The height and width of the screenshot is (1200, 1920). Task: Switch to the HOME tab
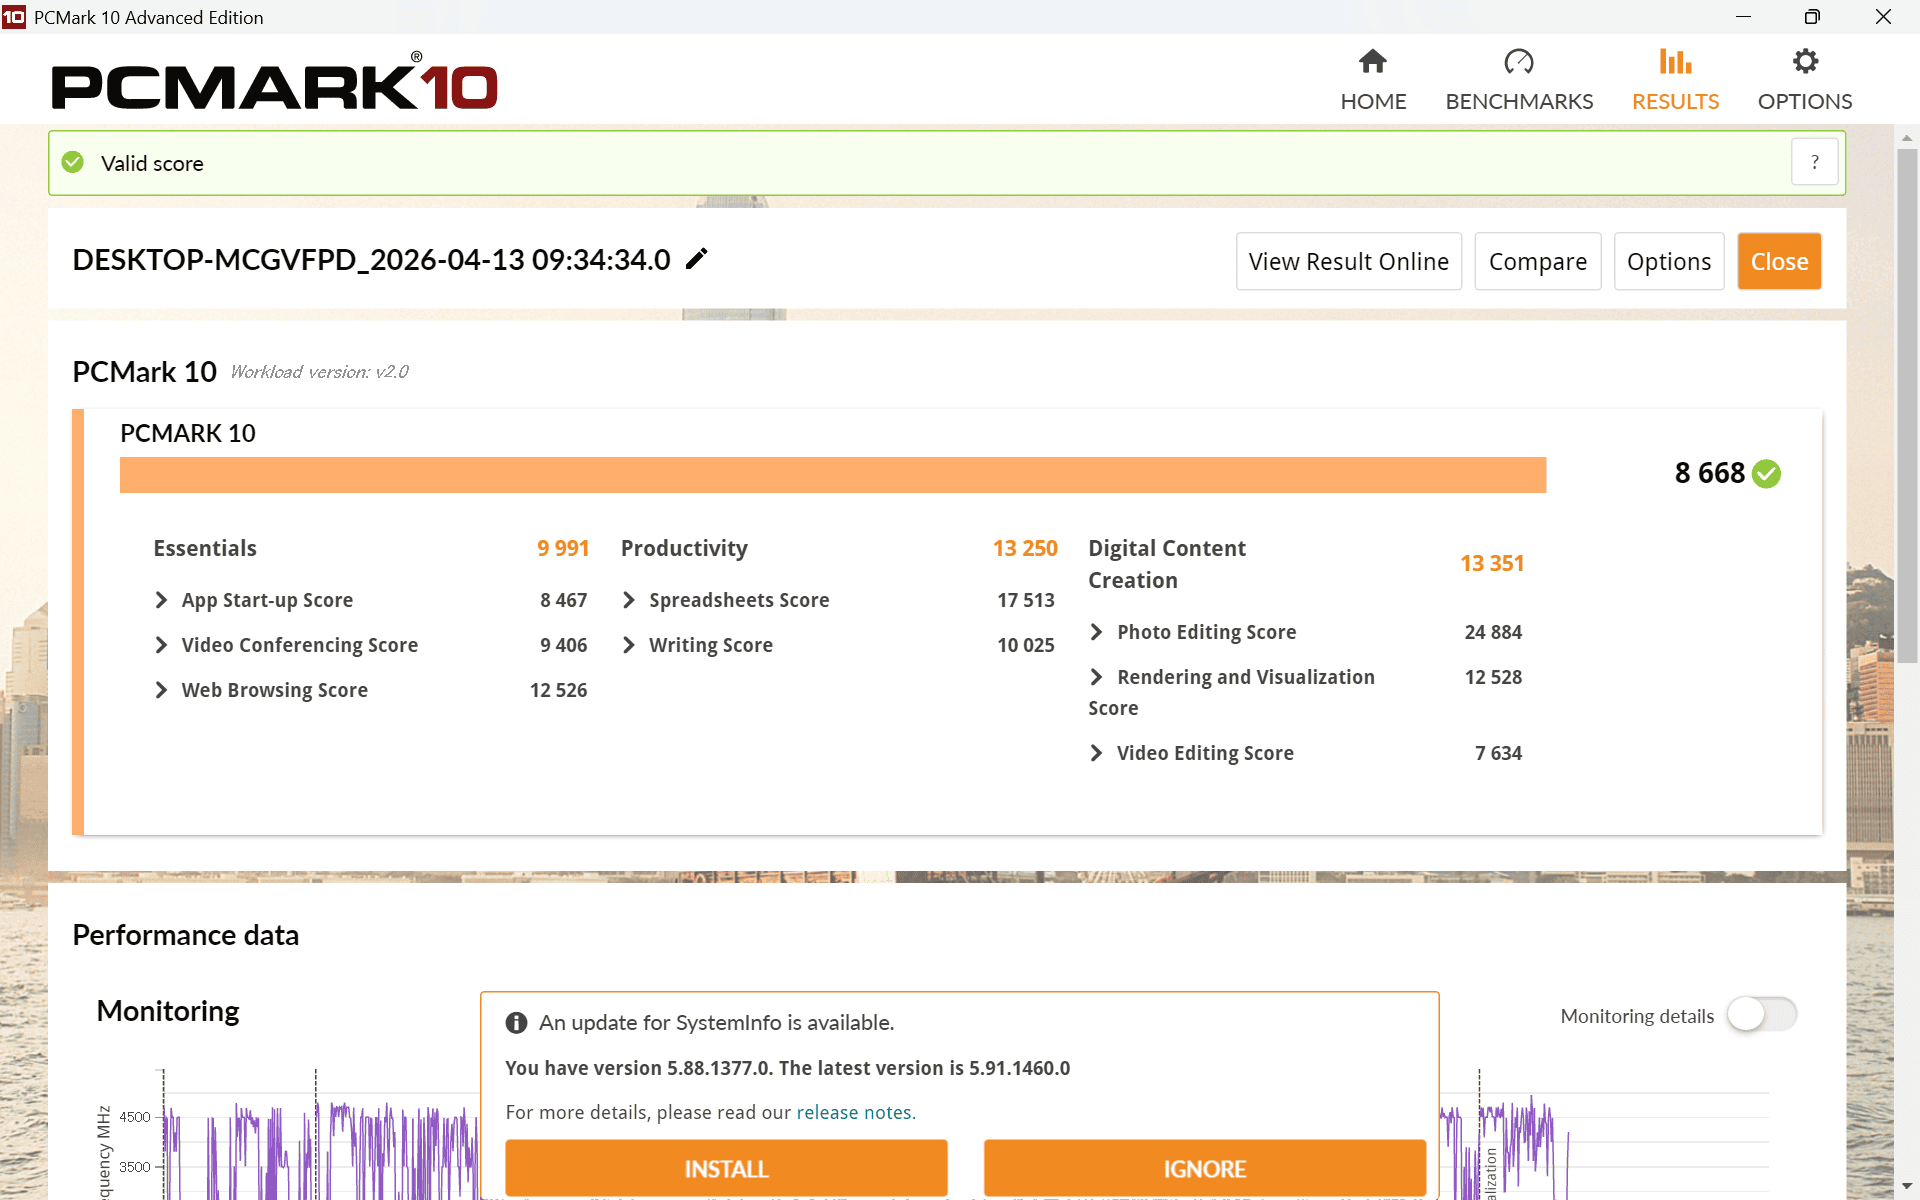point(1372,101)
